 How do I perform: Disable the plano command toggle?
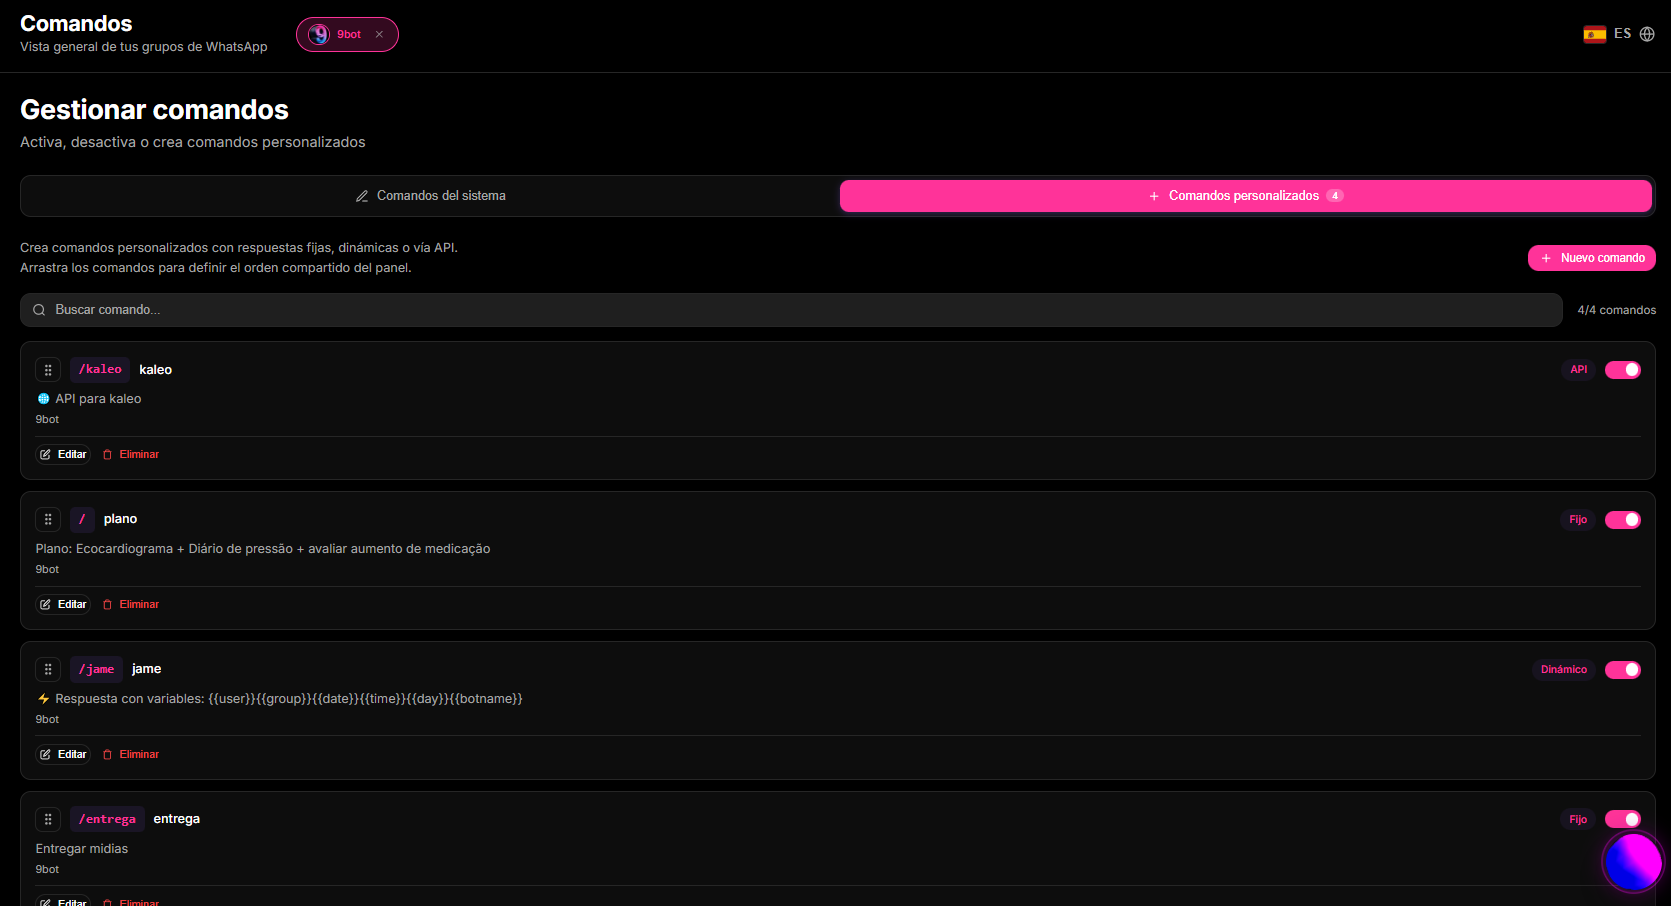[1622, 520]
